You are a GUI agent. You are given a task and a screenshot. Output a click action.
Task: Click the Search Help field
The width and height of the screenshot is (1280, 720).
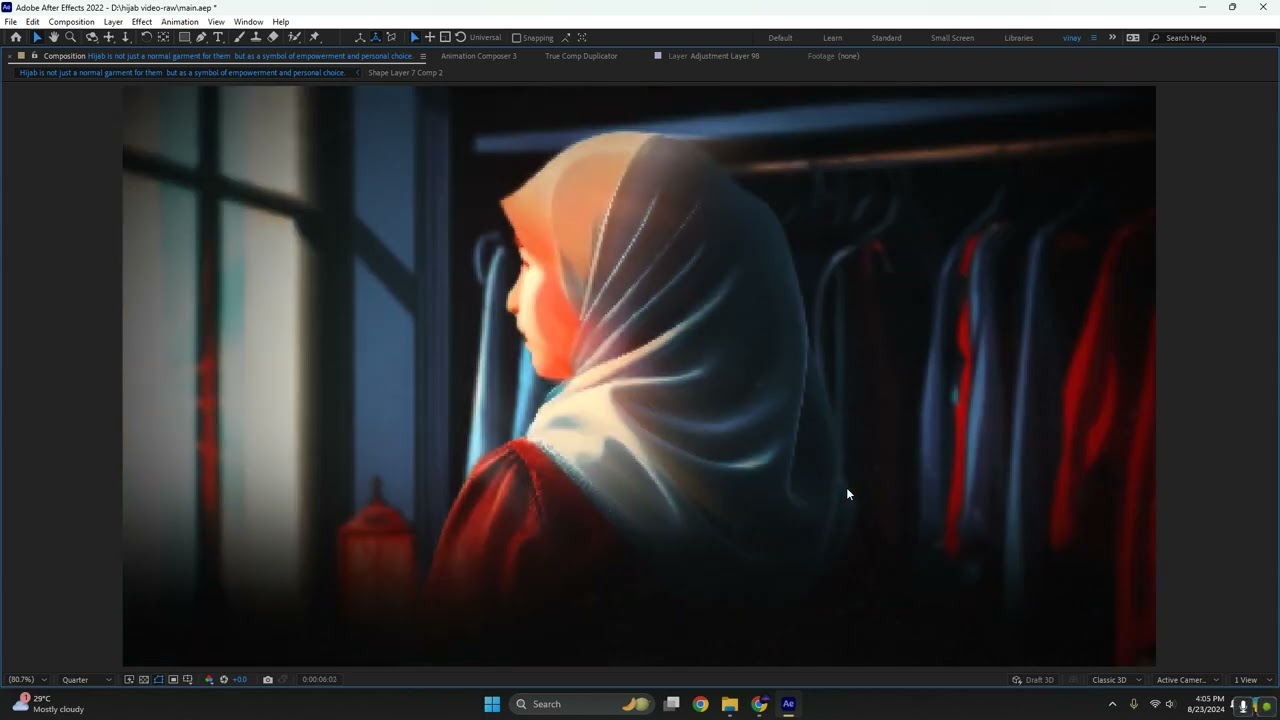pyautogui.click(x=1213, y=38)
